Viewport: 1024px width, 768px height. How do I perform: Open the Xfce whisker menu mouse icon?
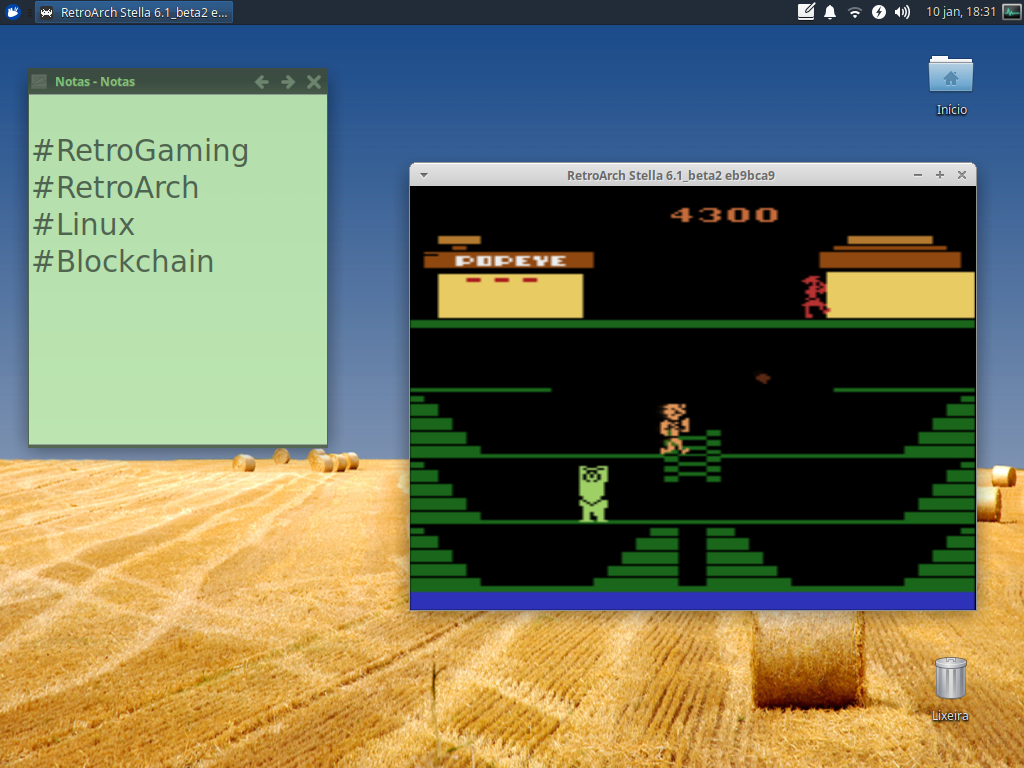[x=12, y=12]
